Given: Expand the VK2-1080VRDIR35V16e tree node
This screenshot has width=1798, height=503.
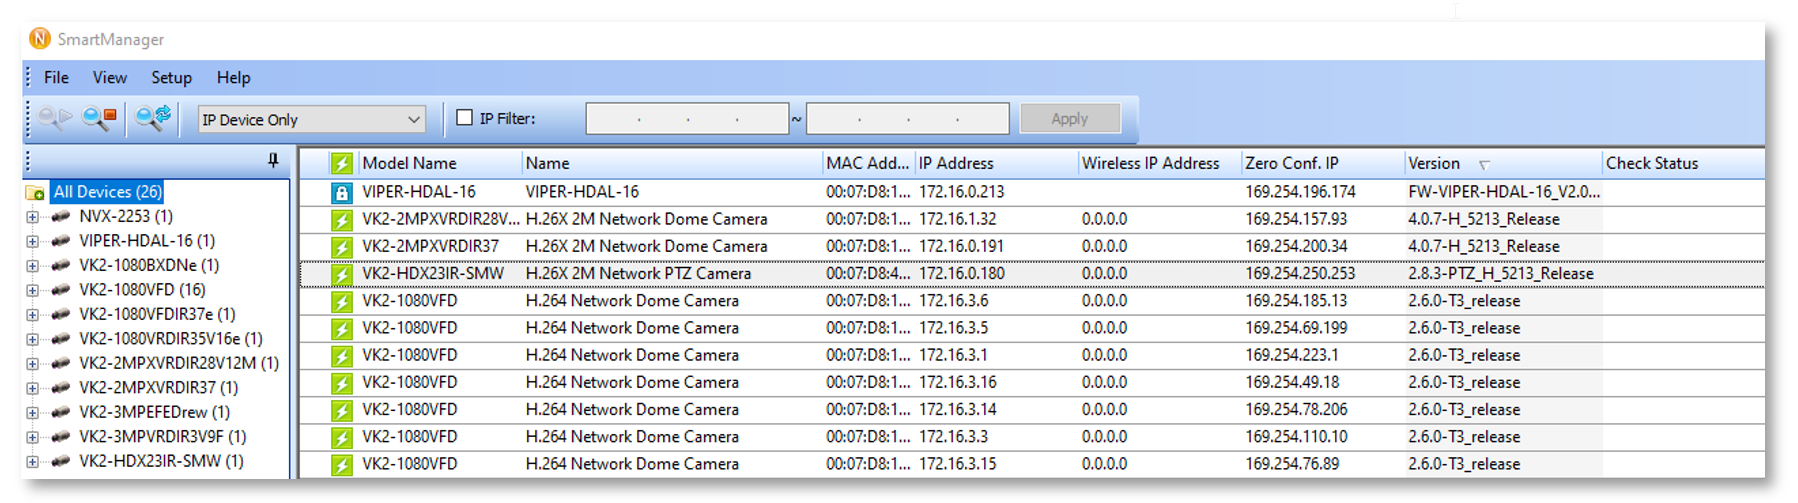Looking at the screenshot, I should (x=32, y=339).
